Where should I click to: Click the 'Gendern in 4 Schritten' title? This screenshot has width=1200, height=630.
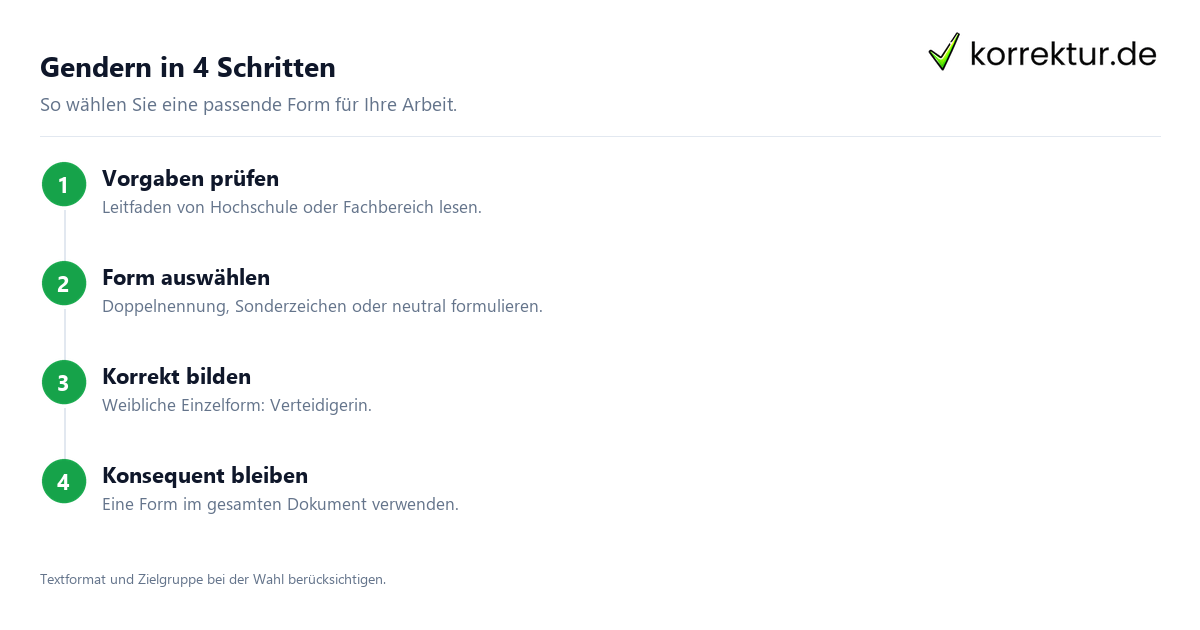click(188, 68)
